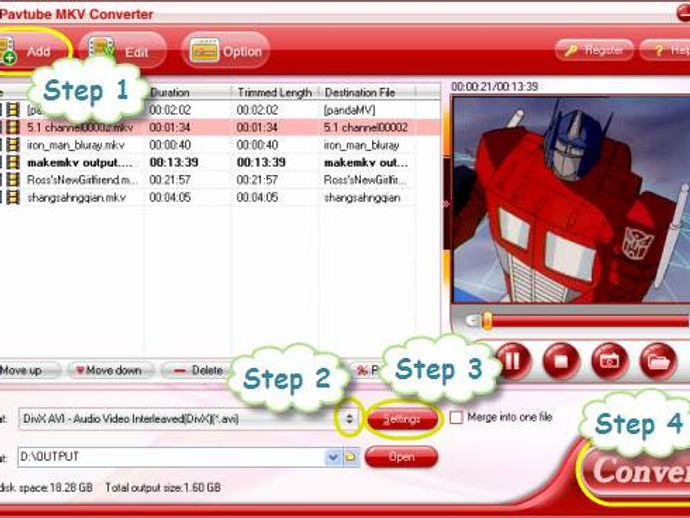The image size is (690, 518).
Task: Enable Merge into one file checkbox
Action: 456,417
